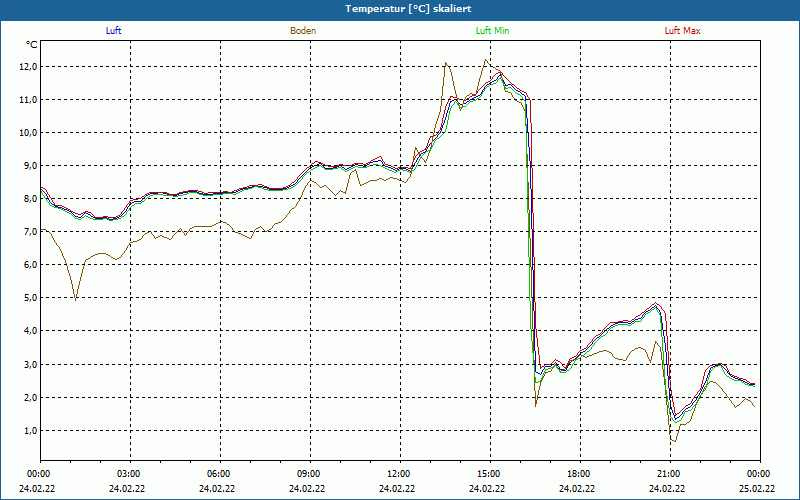Click the title 'Temperatur [°C] skaliert'
This screenshot has width=800, height=500.
(408, 9)
